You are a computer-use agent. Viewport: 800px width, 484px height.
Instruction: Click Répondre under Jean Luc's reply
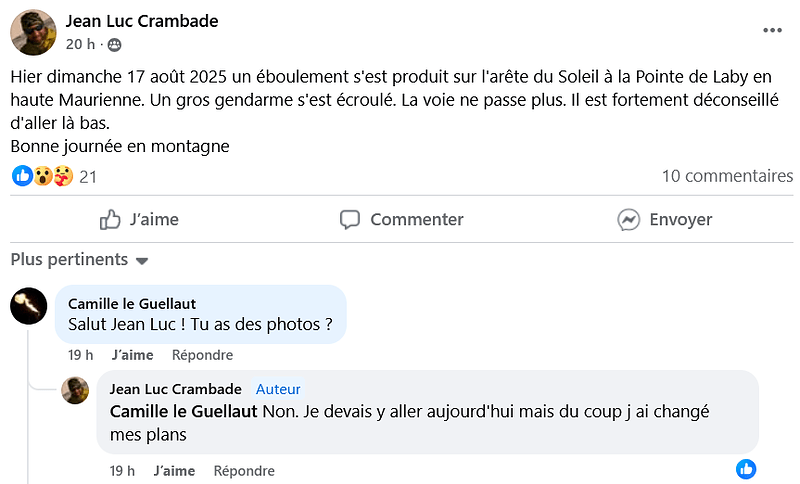coord(244,471)
